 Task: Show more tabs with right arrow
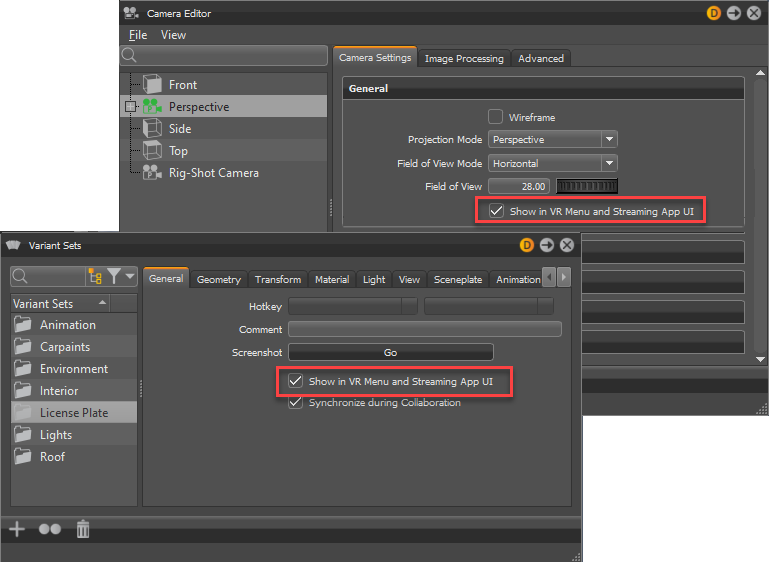(x=564, y=278)
